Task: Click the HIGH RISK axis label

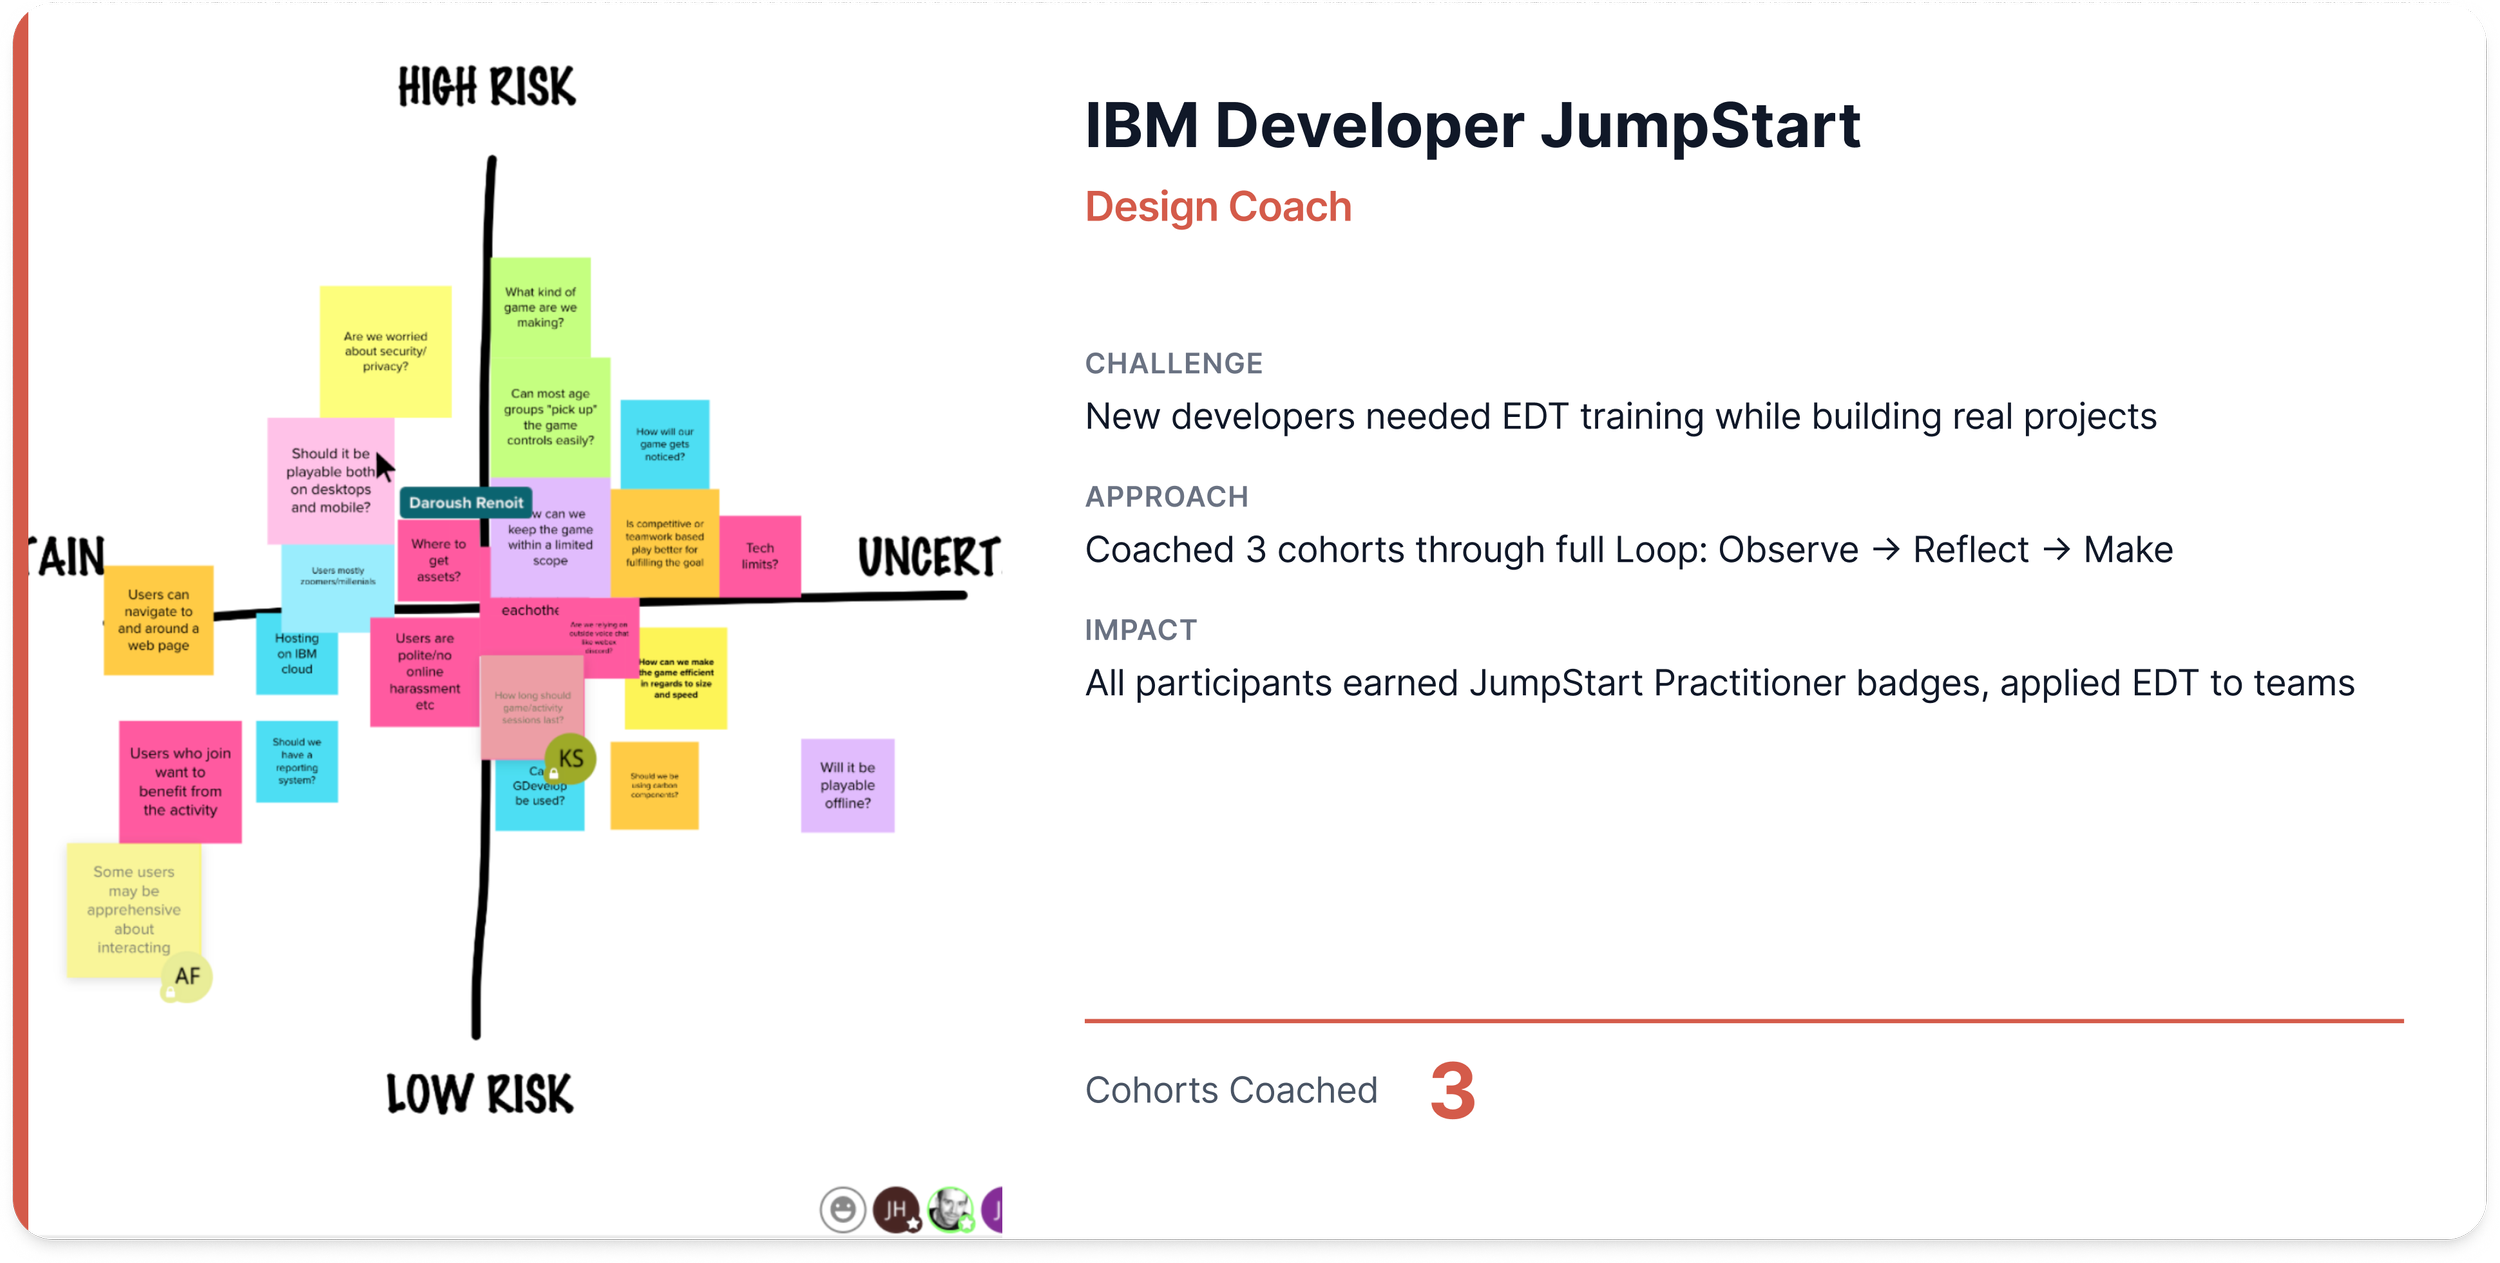Action: (x=486, y=87)
